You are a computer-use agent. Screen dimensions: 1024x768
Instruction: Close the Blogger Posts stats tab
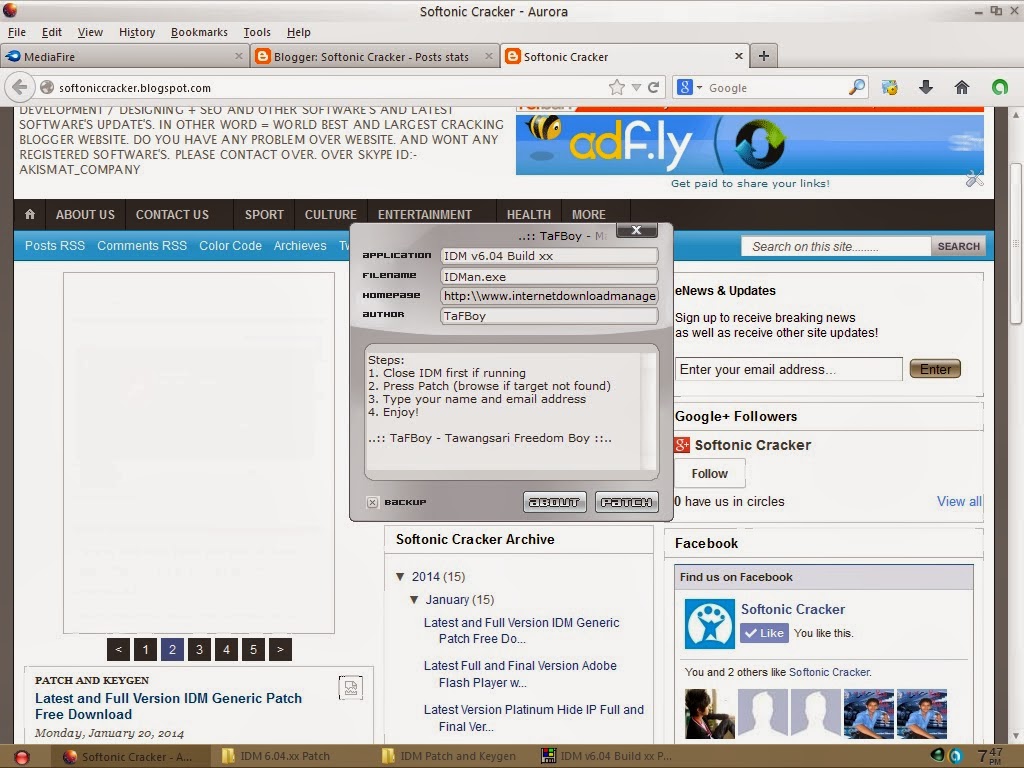pyautogui.click(x=488, y=56)
